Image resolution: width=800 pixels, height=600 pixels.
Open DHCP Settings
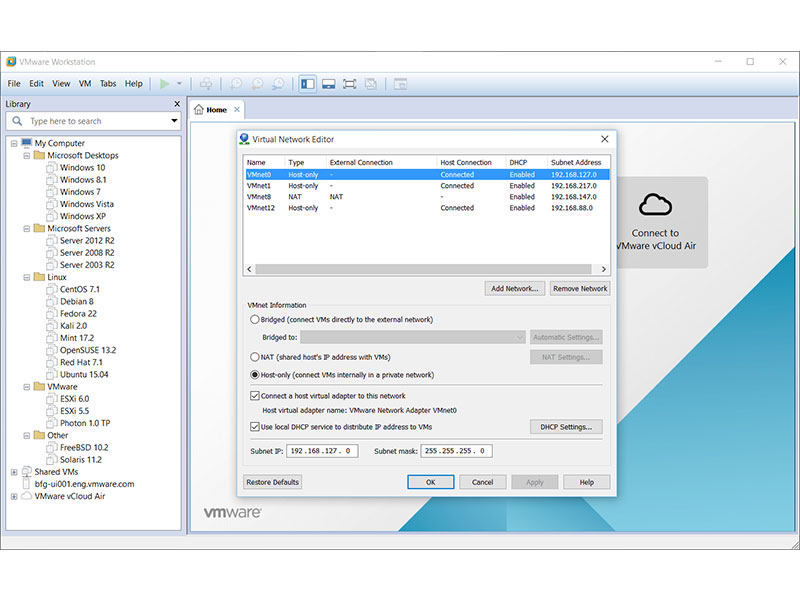pos(566,427)
